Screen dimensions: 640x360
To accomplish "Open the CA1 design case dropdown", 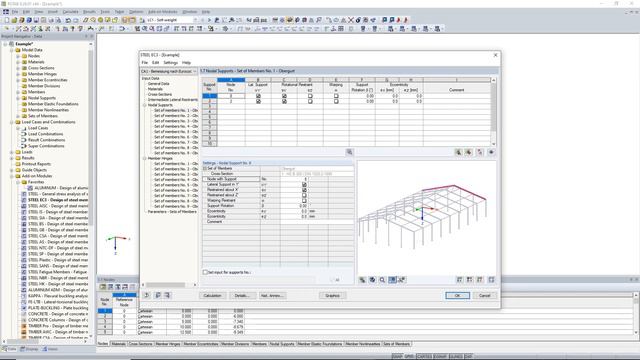I will click(194, 71).
